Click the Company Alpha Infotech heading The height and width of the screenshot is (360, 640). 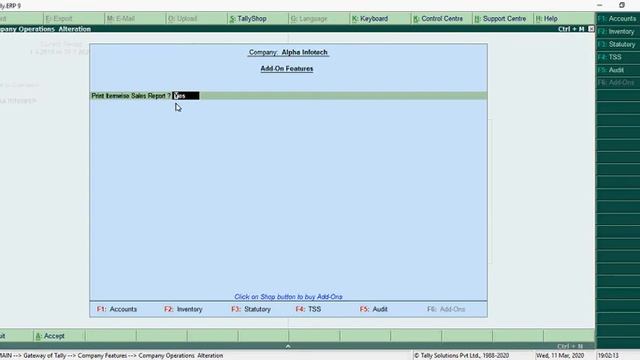(288, 52)
